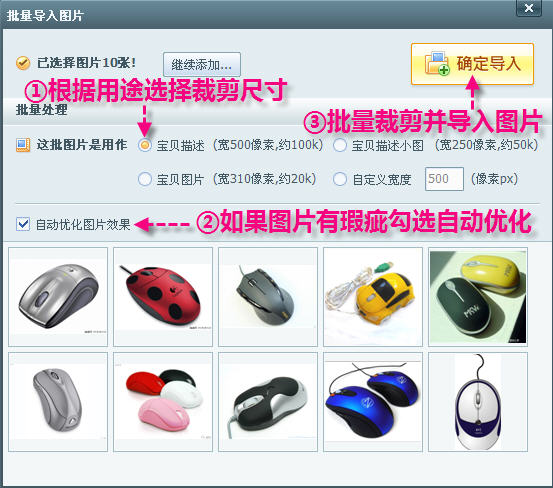Select the 宝贝描述 width 500 radio option
Viewport: 553px width, 488px height.
(145, 145)
